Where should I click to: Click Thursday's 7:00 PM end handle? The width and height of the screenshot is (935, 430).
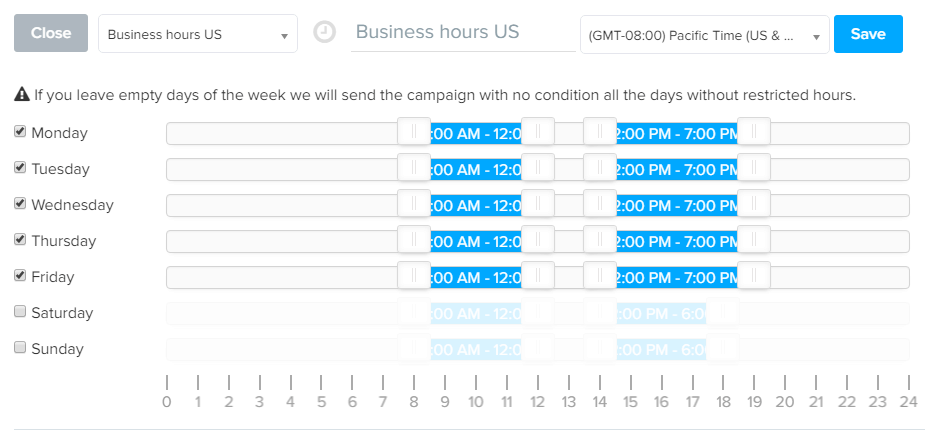[754, 240]
